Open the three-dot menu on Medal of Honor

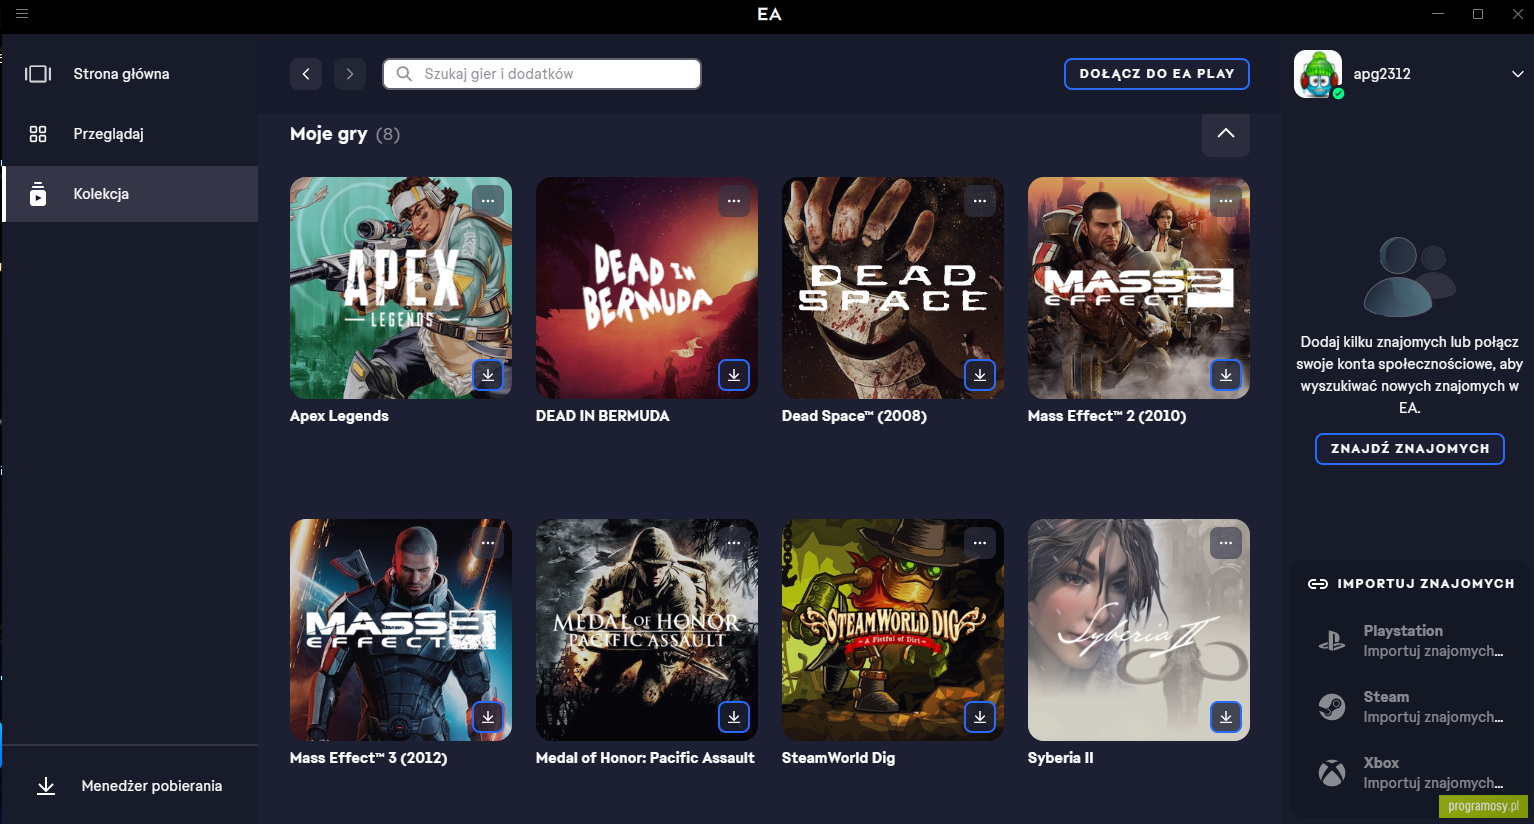coord(734,543)
